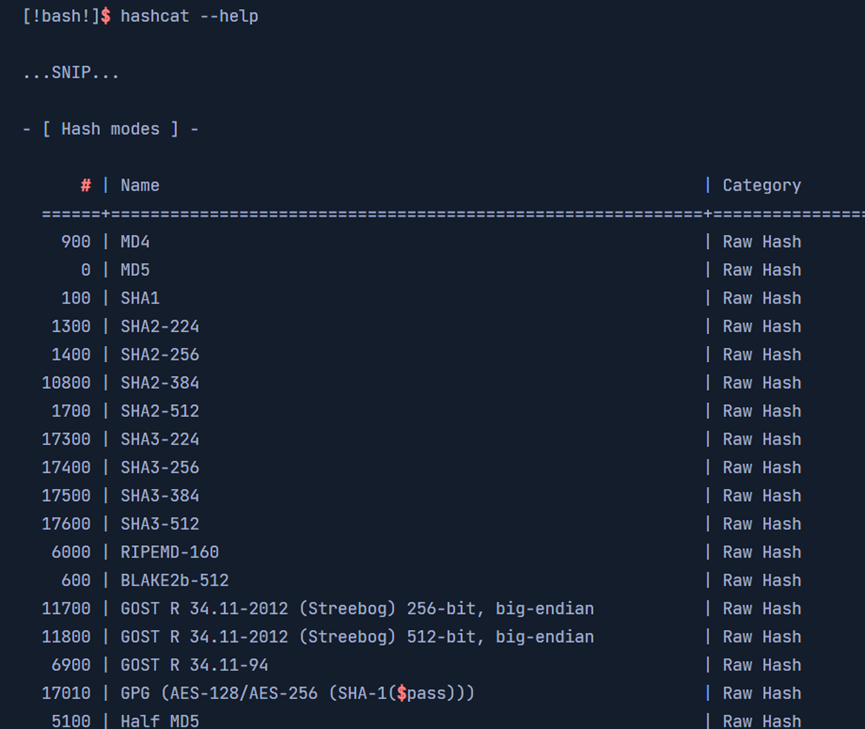The image size is (865, 729).
Task: Click mode number '17500'
Action: (x=66, y=496)
